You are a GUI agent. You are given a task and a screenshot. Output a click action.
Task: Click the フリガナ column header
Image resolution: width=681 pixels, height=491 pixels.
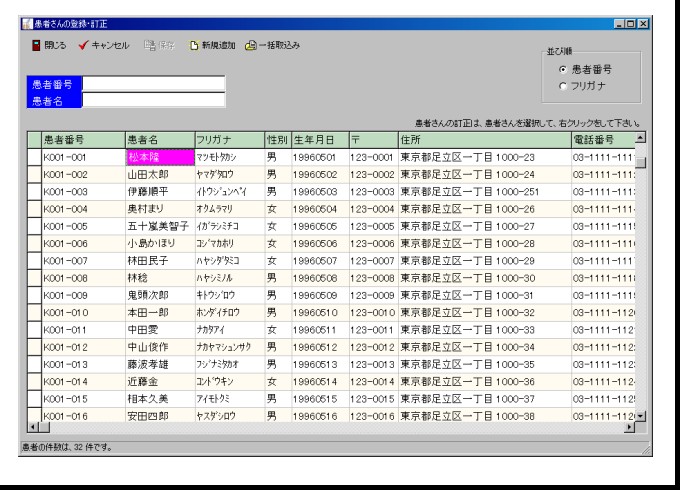pyautogui.click(x=230, y=140)
